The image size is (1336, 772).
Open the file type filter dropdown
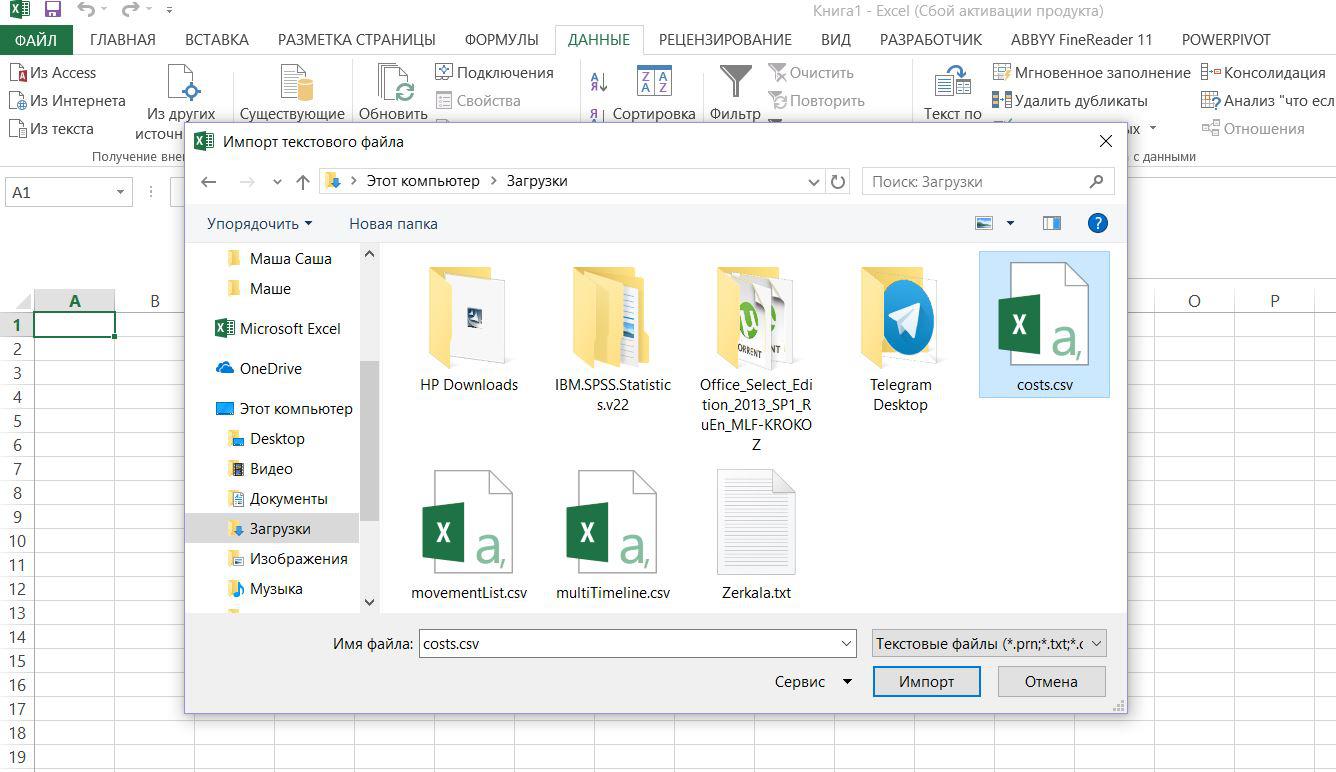coord(989,644)
